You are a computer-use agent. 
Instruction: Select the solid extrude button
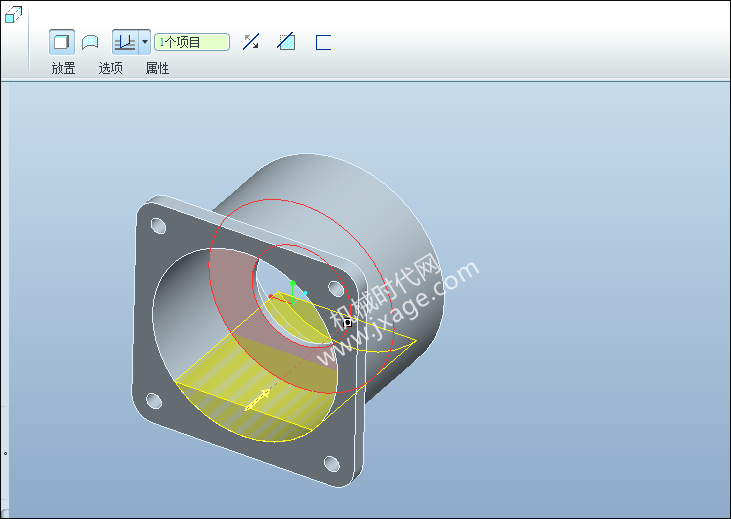coord(62,42)
